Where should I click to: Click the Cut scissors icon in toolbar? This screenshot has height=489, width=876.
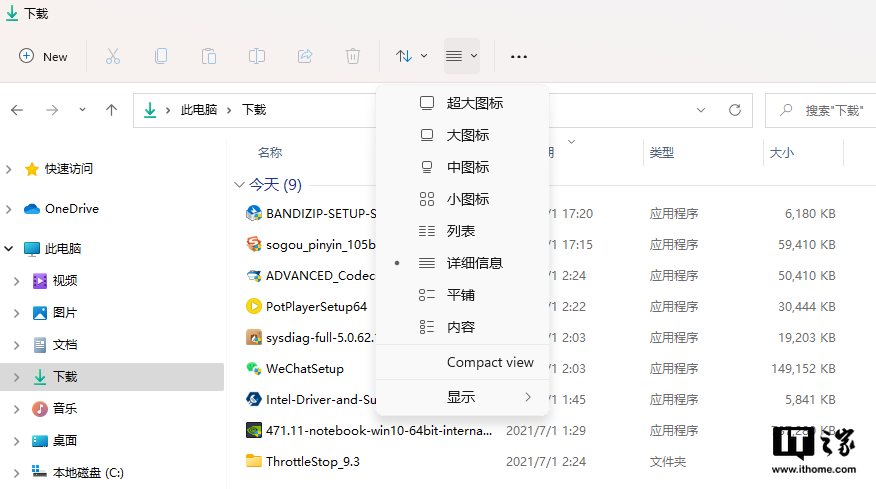coord(113,57)
